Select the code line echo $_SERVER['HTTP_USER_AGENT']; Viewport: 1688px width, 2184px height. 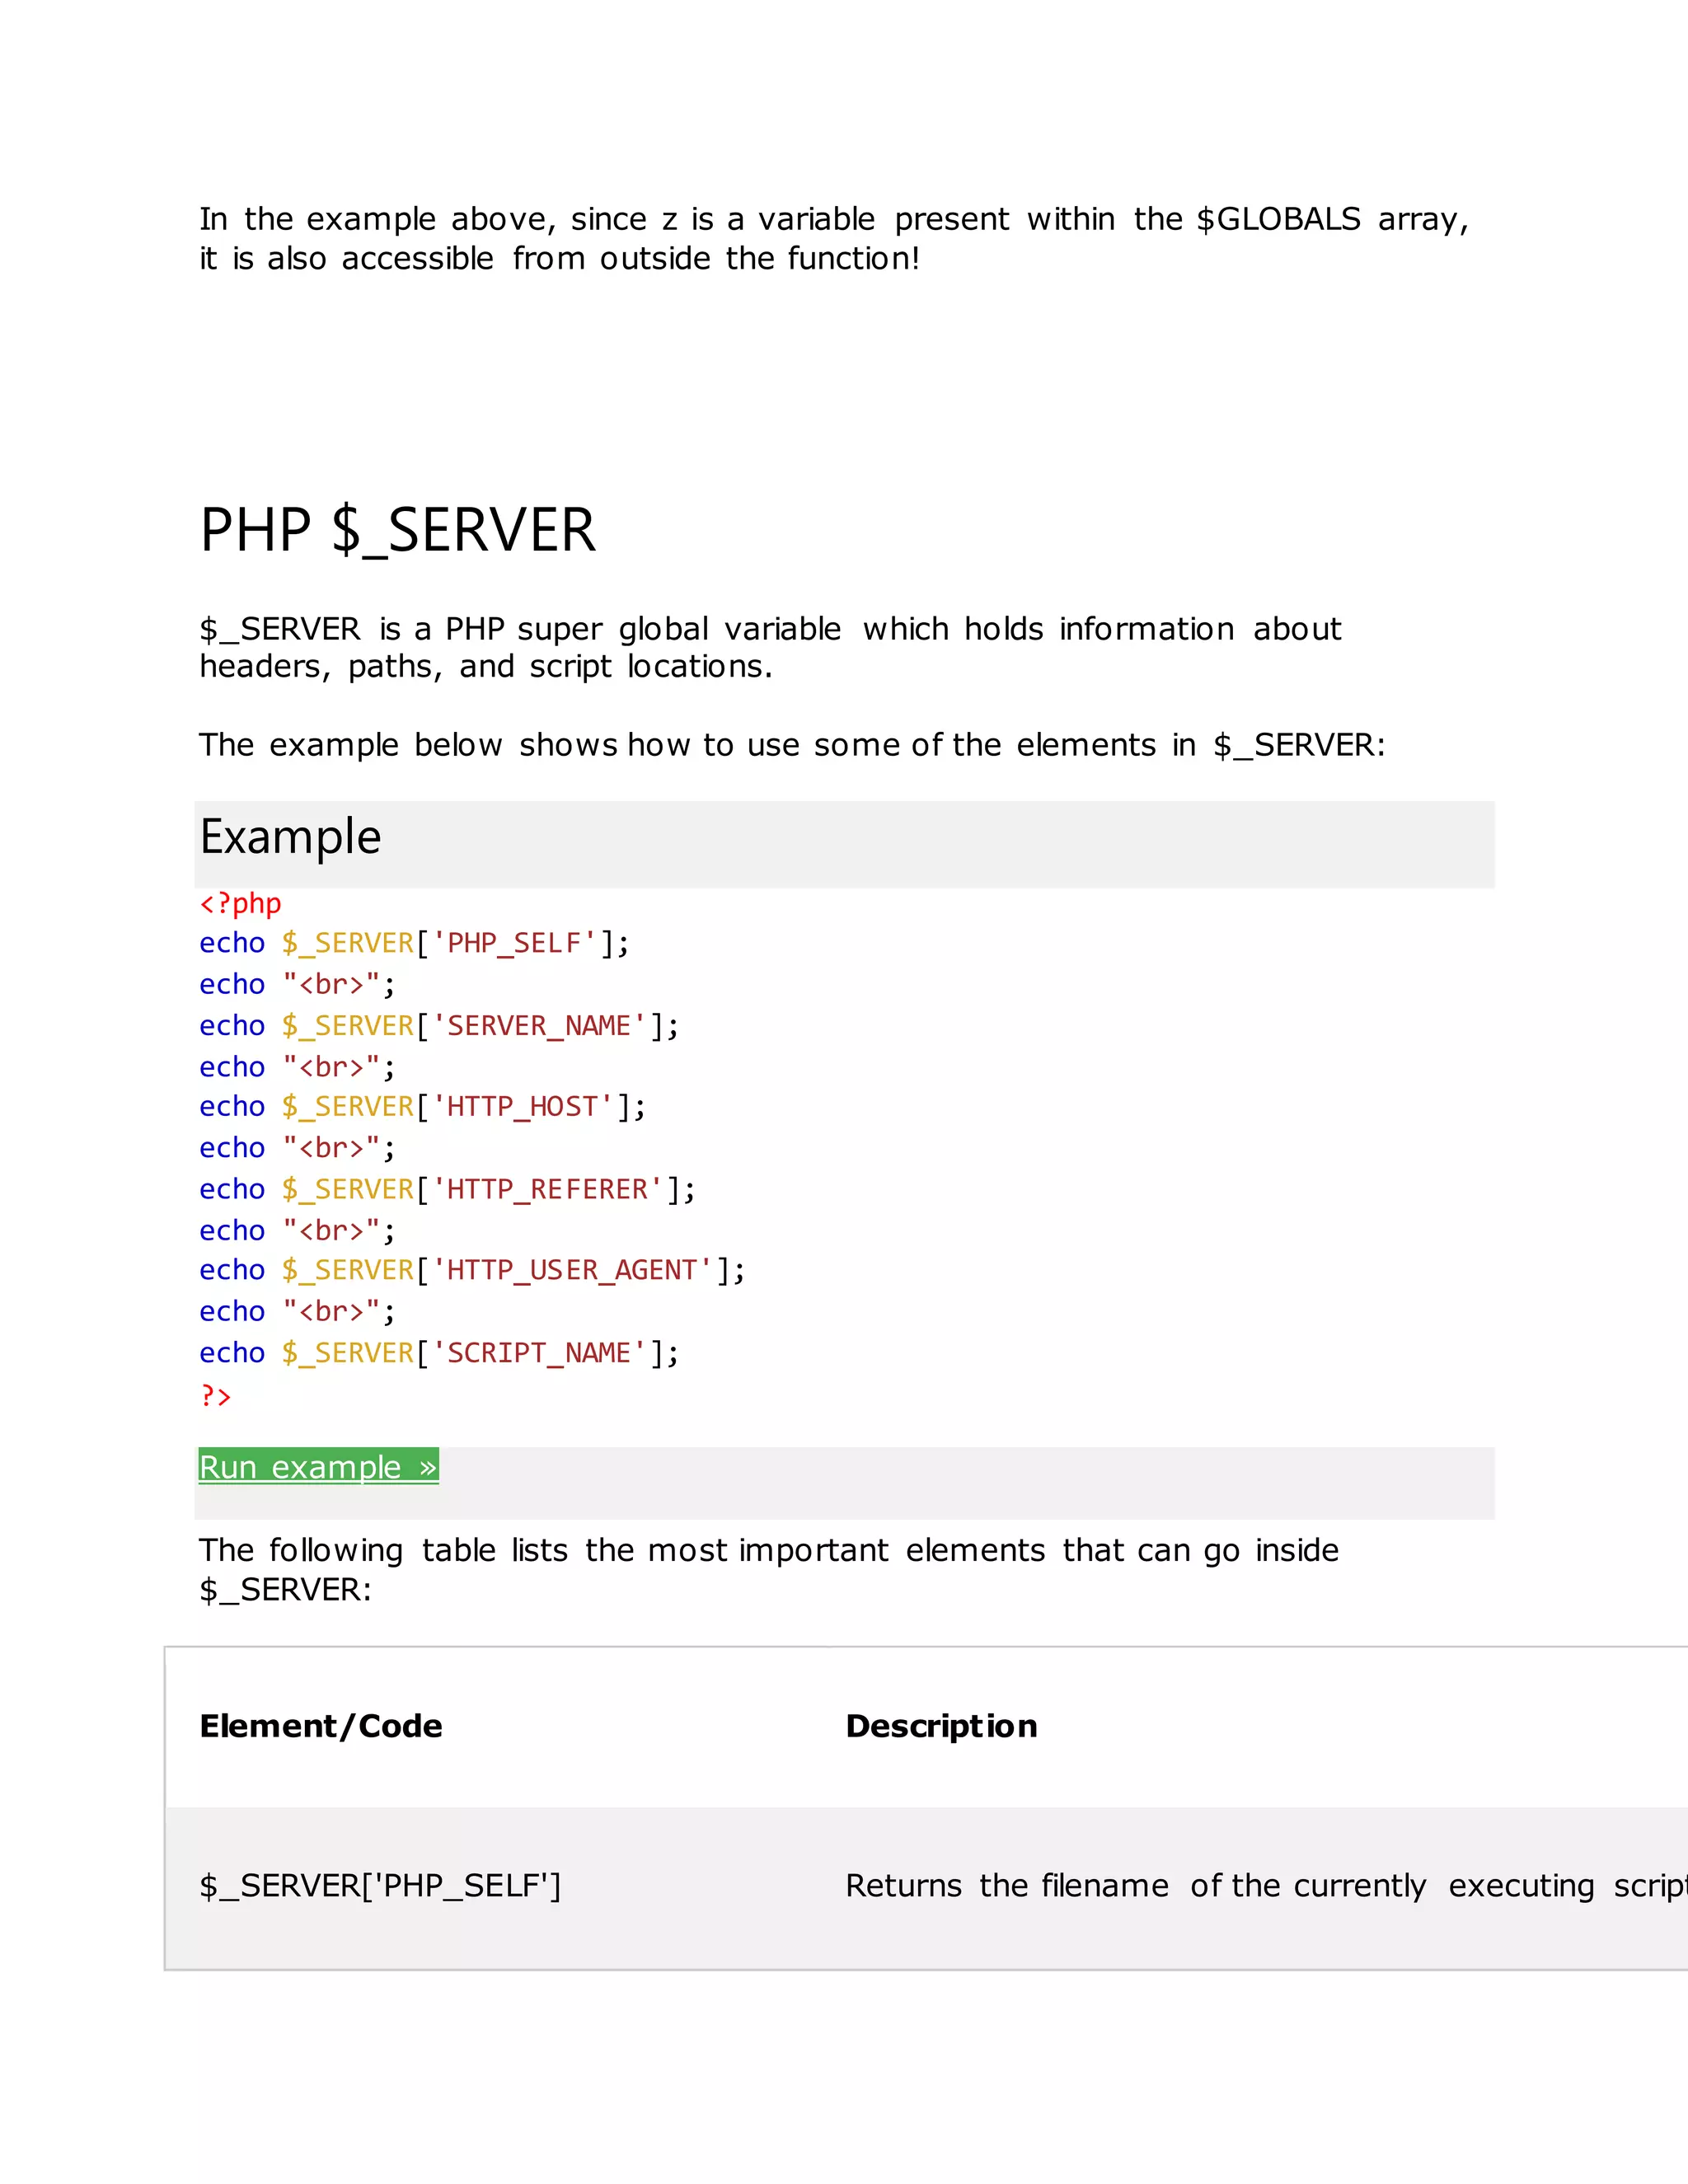point(472,1270)
